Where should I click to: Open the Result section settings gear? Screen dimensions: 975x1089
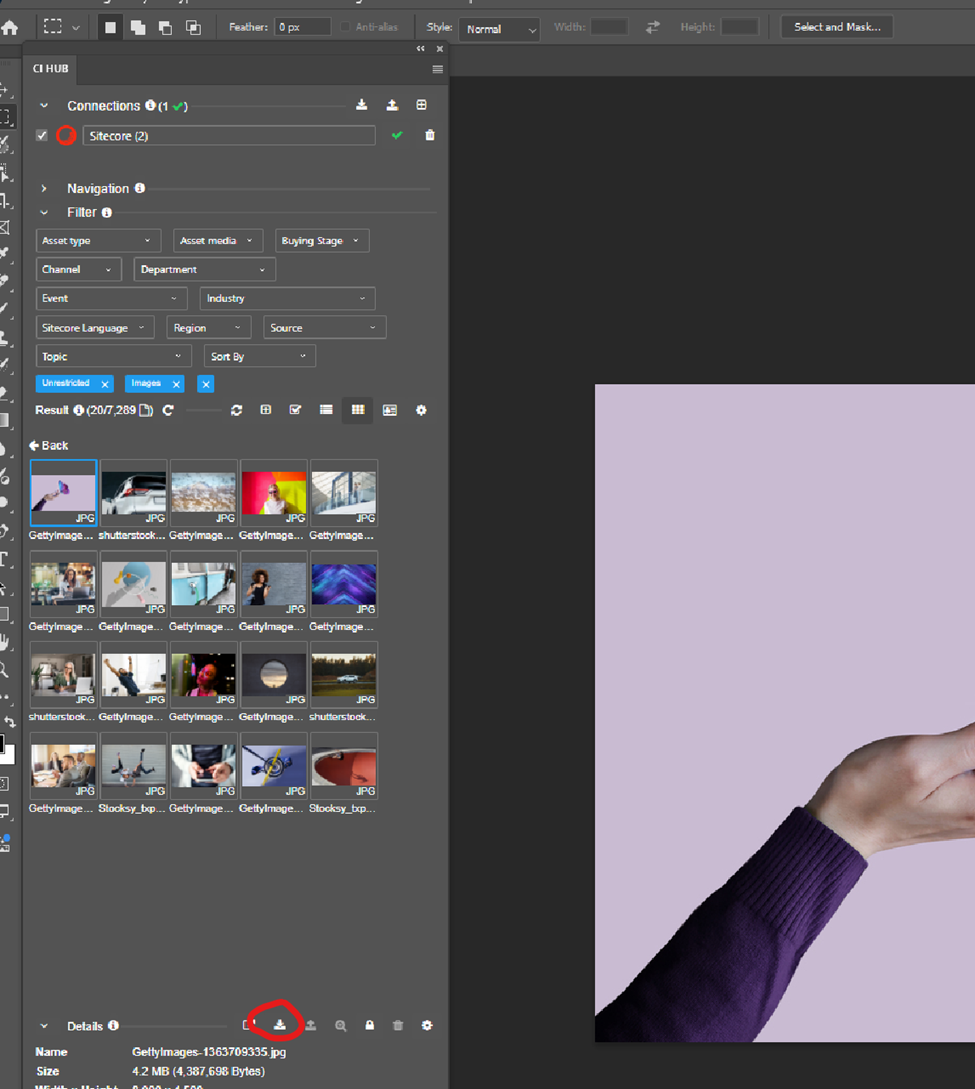(421, 410)
